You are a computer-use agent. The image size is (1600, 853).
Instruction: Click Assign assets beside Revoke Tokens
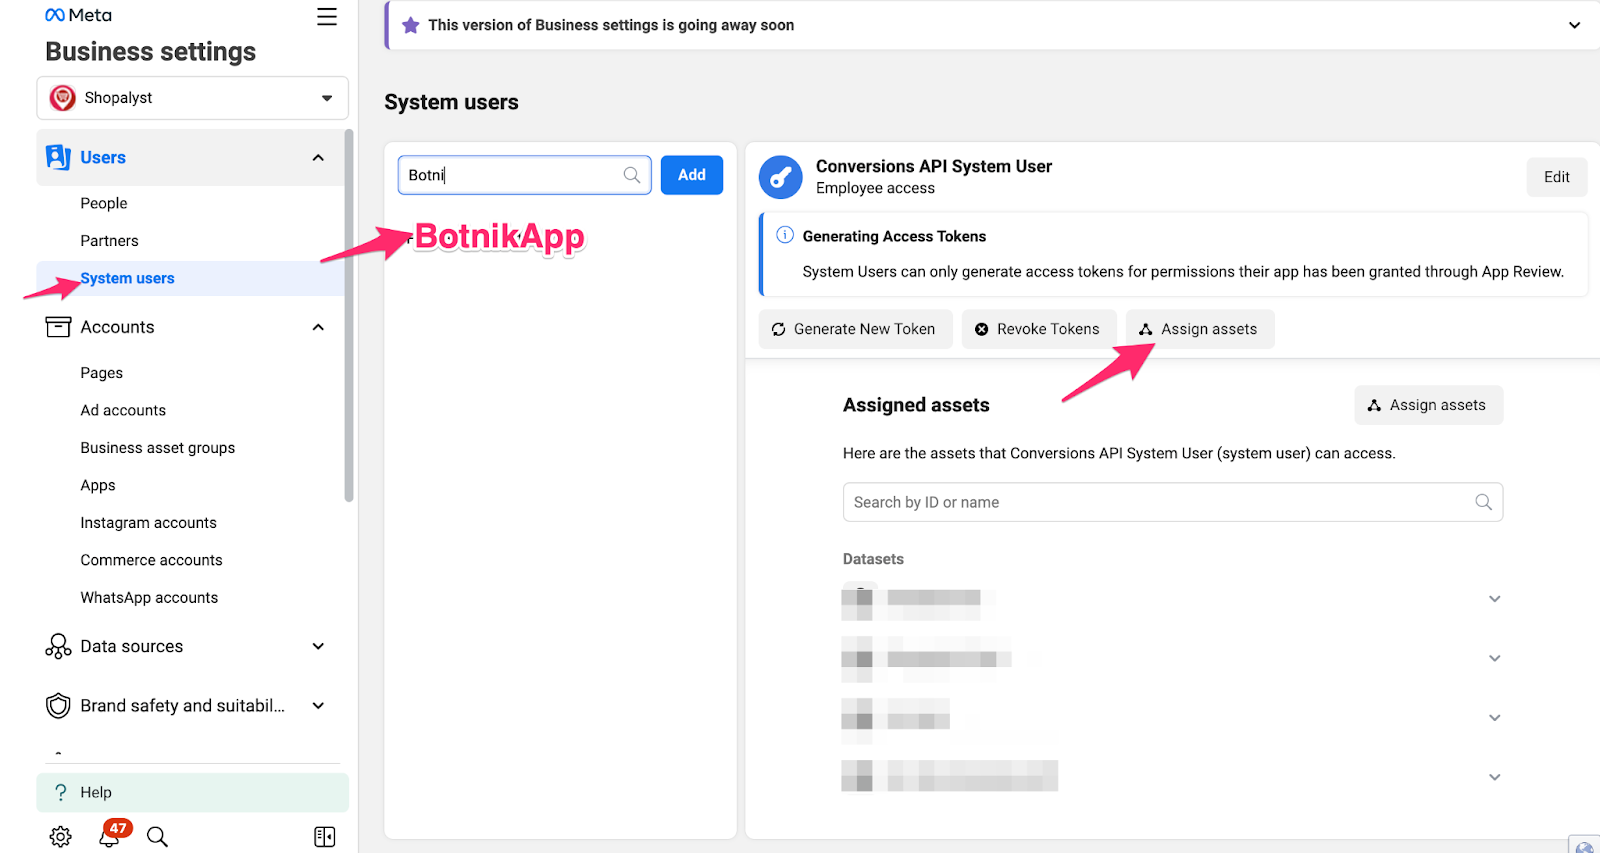(1199, 329)
